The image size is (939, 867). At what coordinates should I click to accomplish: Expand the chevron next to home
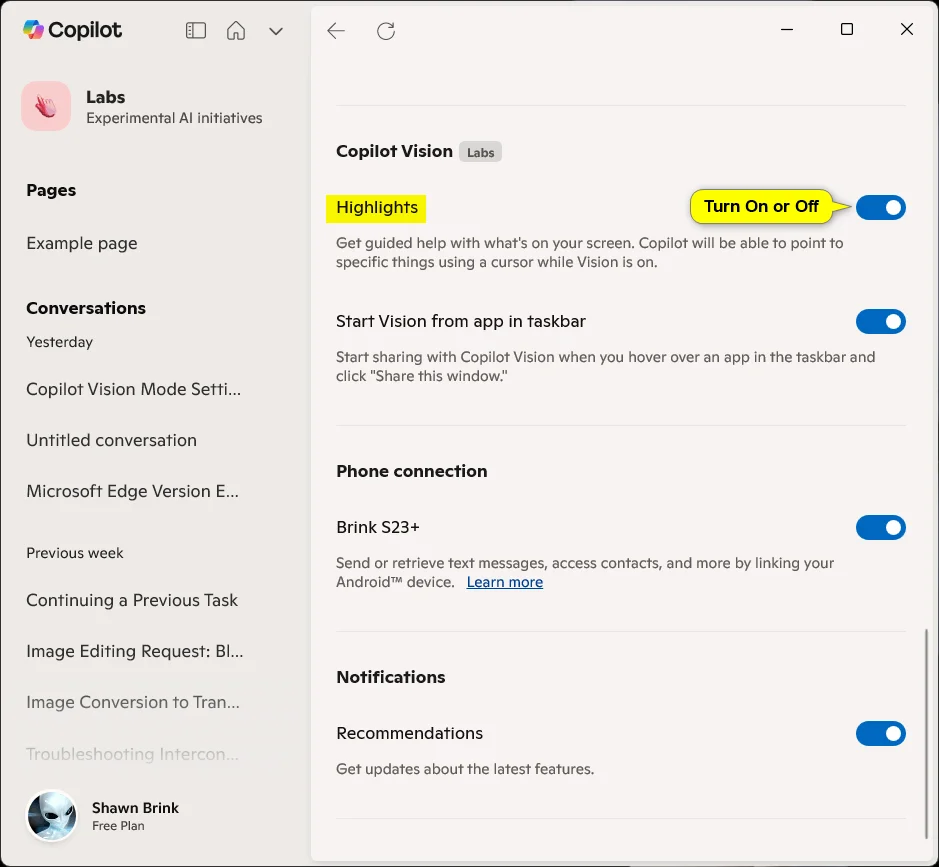275,31
